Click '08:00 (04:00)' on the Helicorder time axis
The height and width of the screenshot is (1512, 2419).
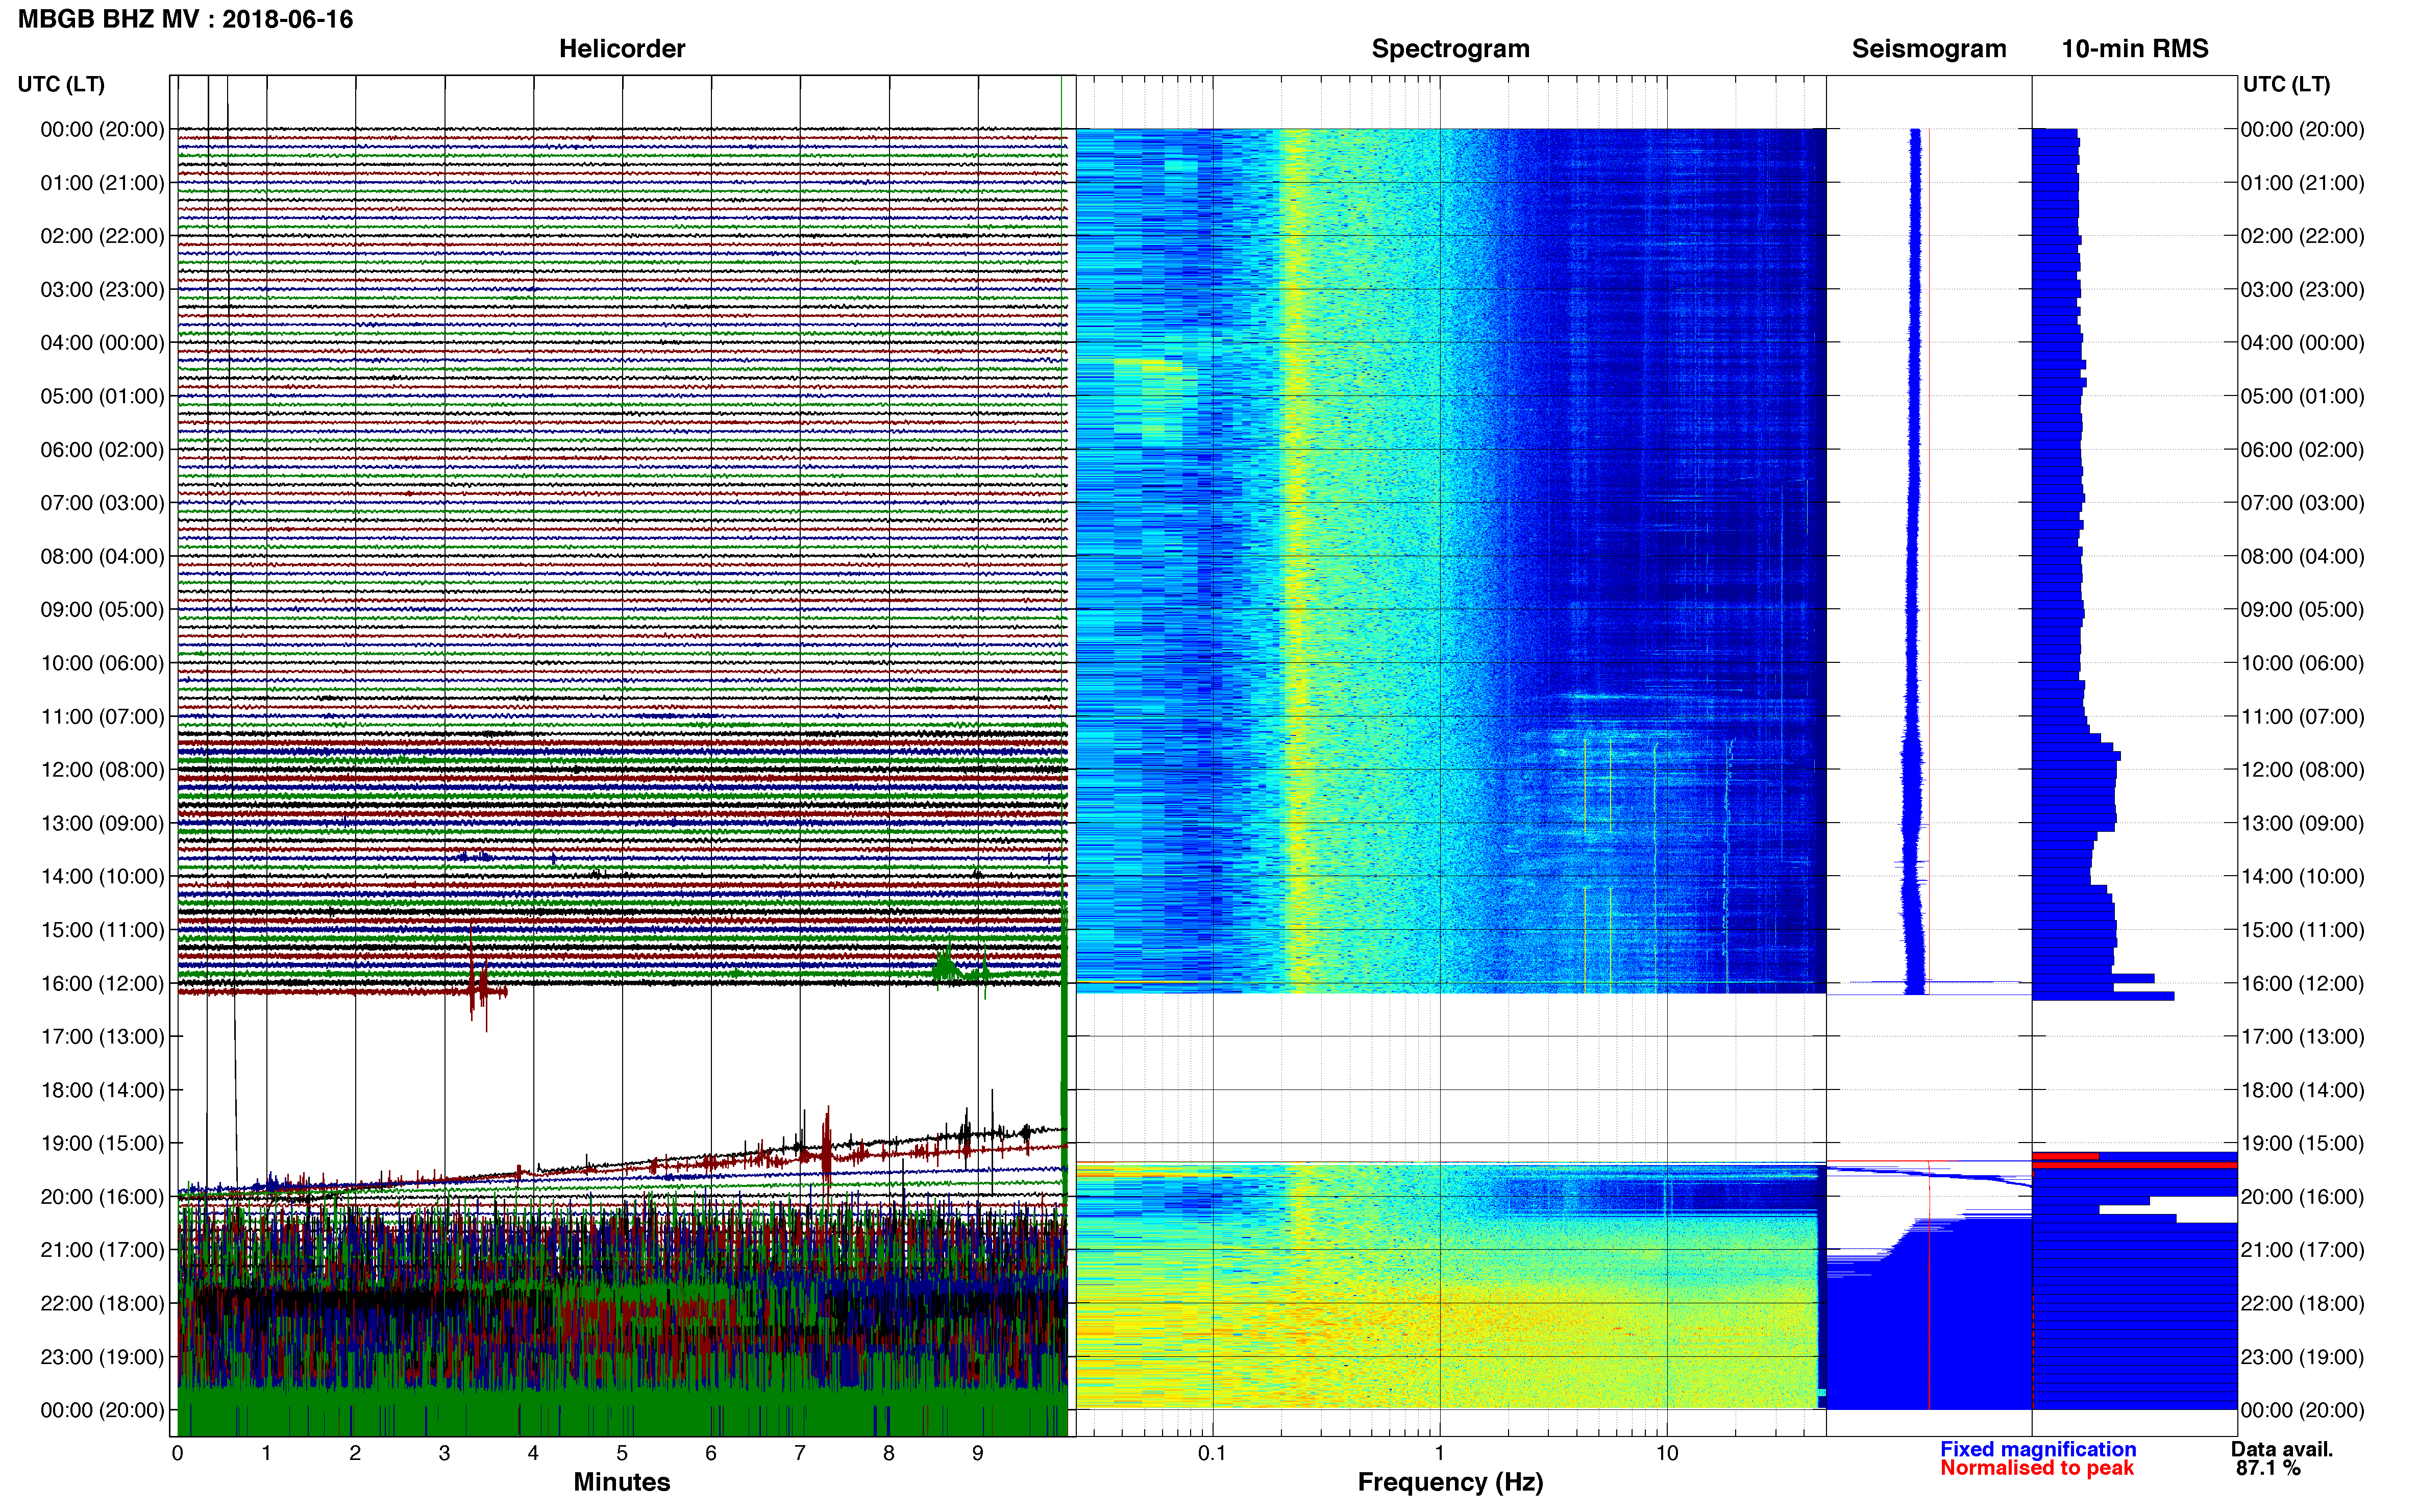tap(102, 555)
